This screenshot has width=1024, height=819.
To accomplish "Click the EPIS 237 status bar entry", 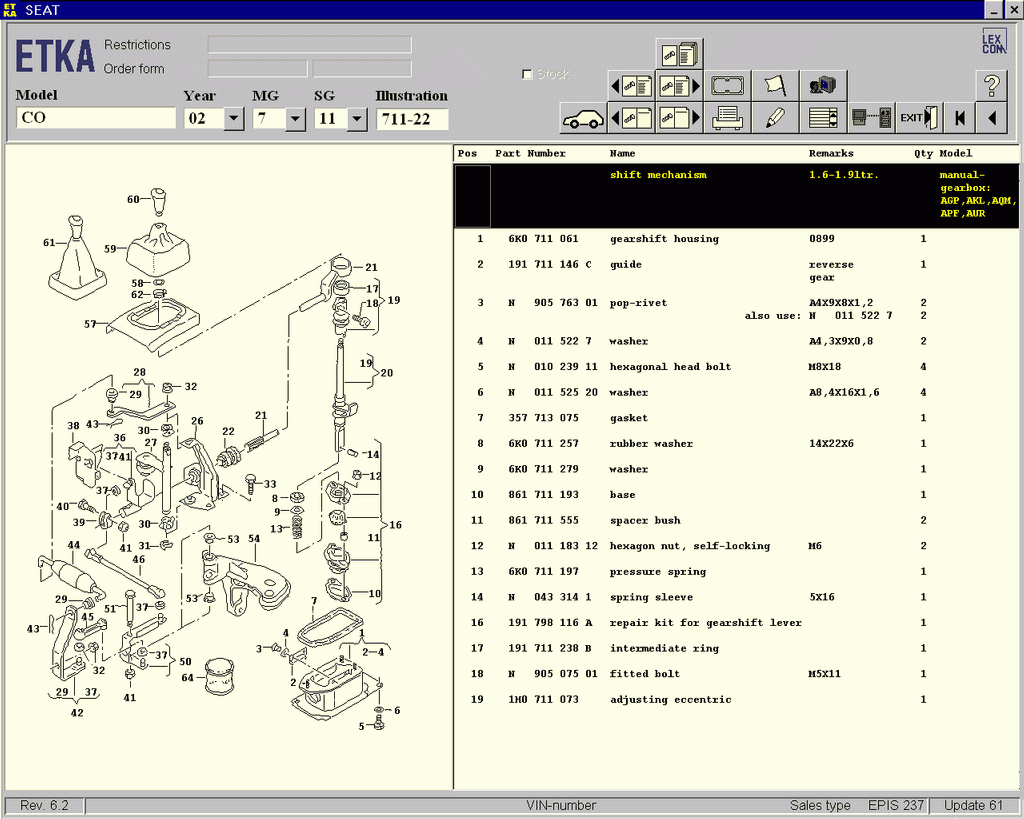I will [x=896, y=805].
